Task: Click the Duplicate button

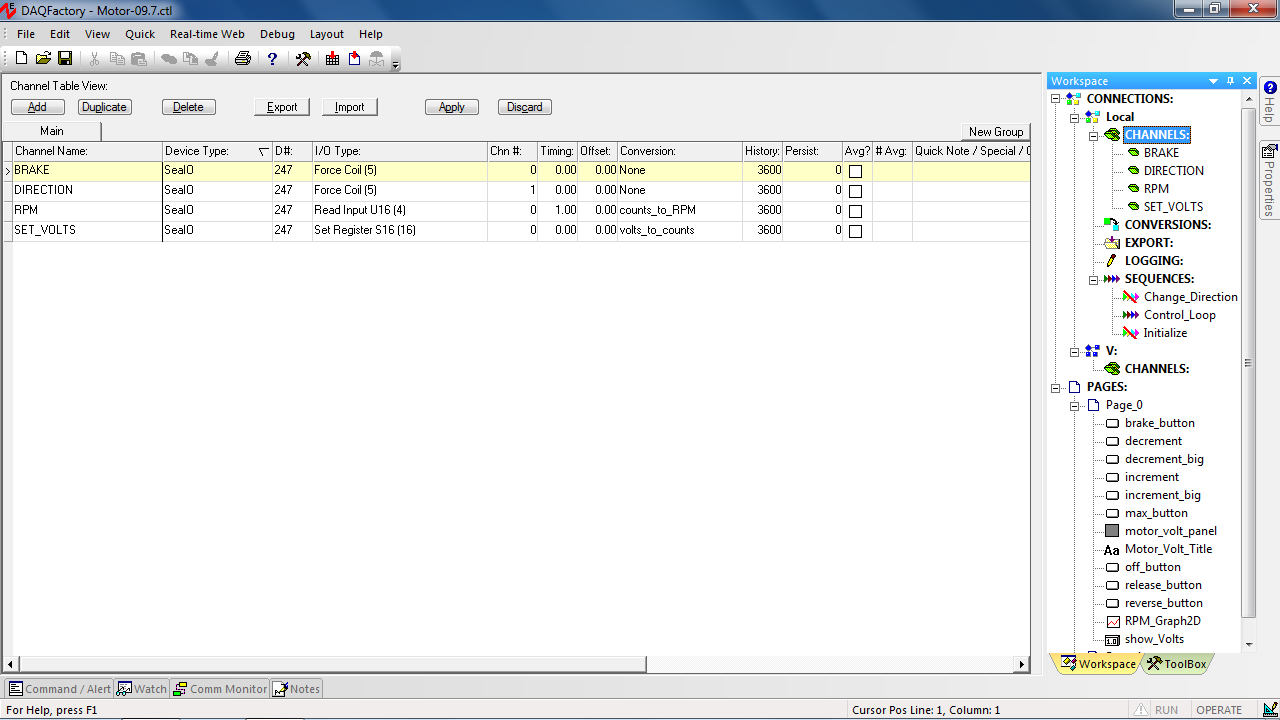Action: click(x=105, y=107)
